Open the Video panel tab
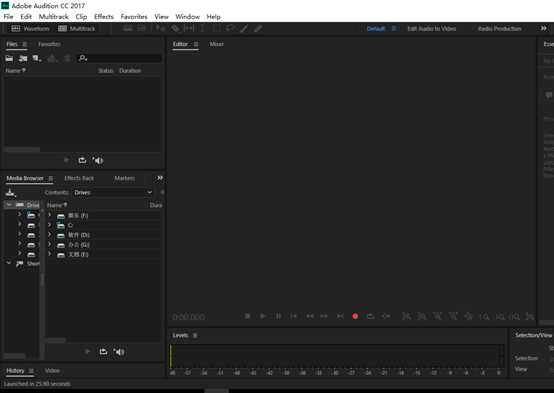Screen dimensions: 554x393 [52, 370]
